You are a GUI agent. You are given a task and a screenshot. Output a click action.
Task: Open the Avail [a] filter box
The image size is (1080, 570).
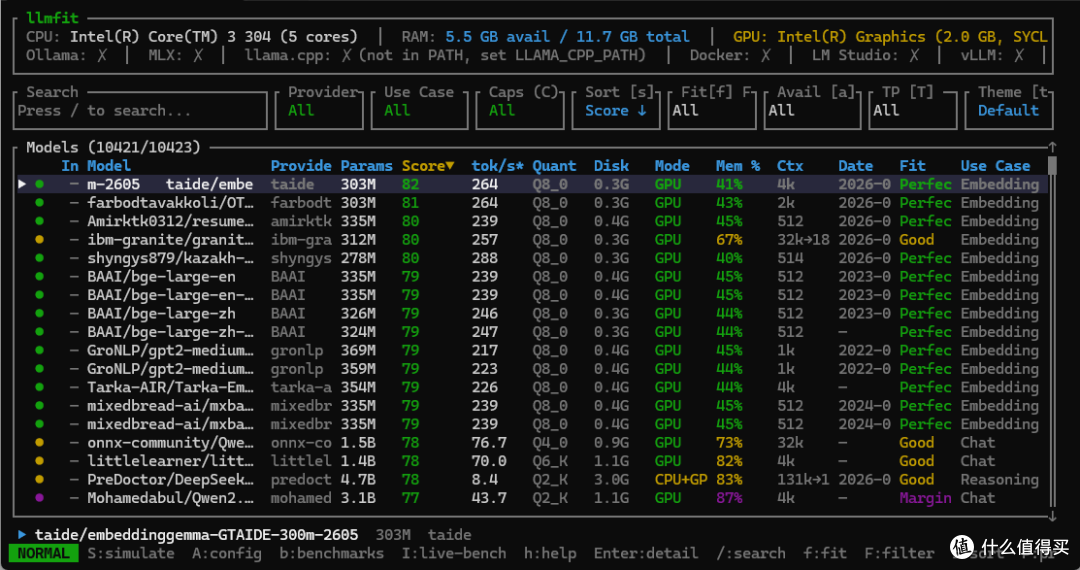(x=813, y=110)
